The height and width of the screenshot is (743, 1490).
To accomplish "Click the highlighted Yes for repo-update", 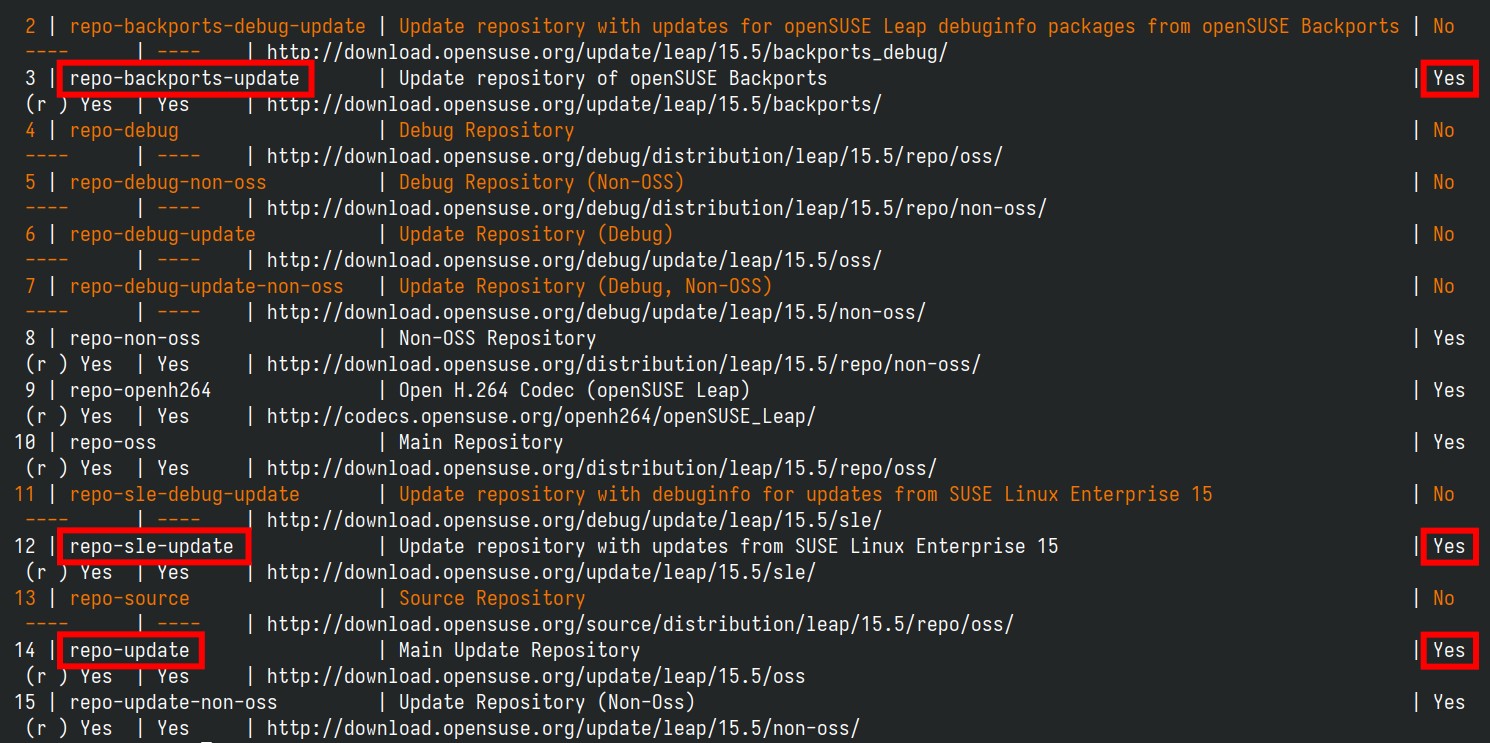I will point(1448,650).
